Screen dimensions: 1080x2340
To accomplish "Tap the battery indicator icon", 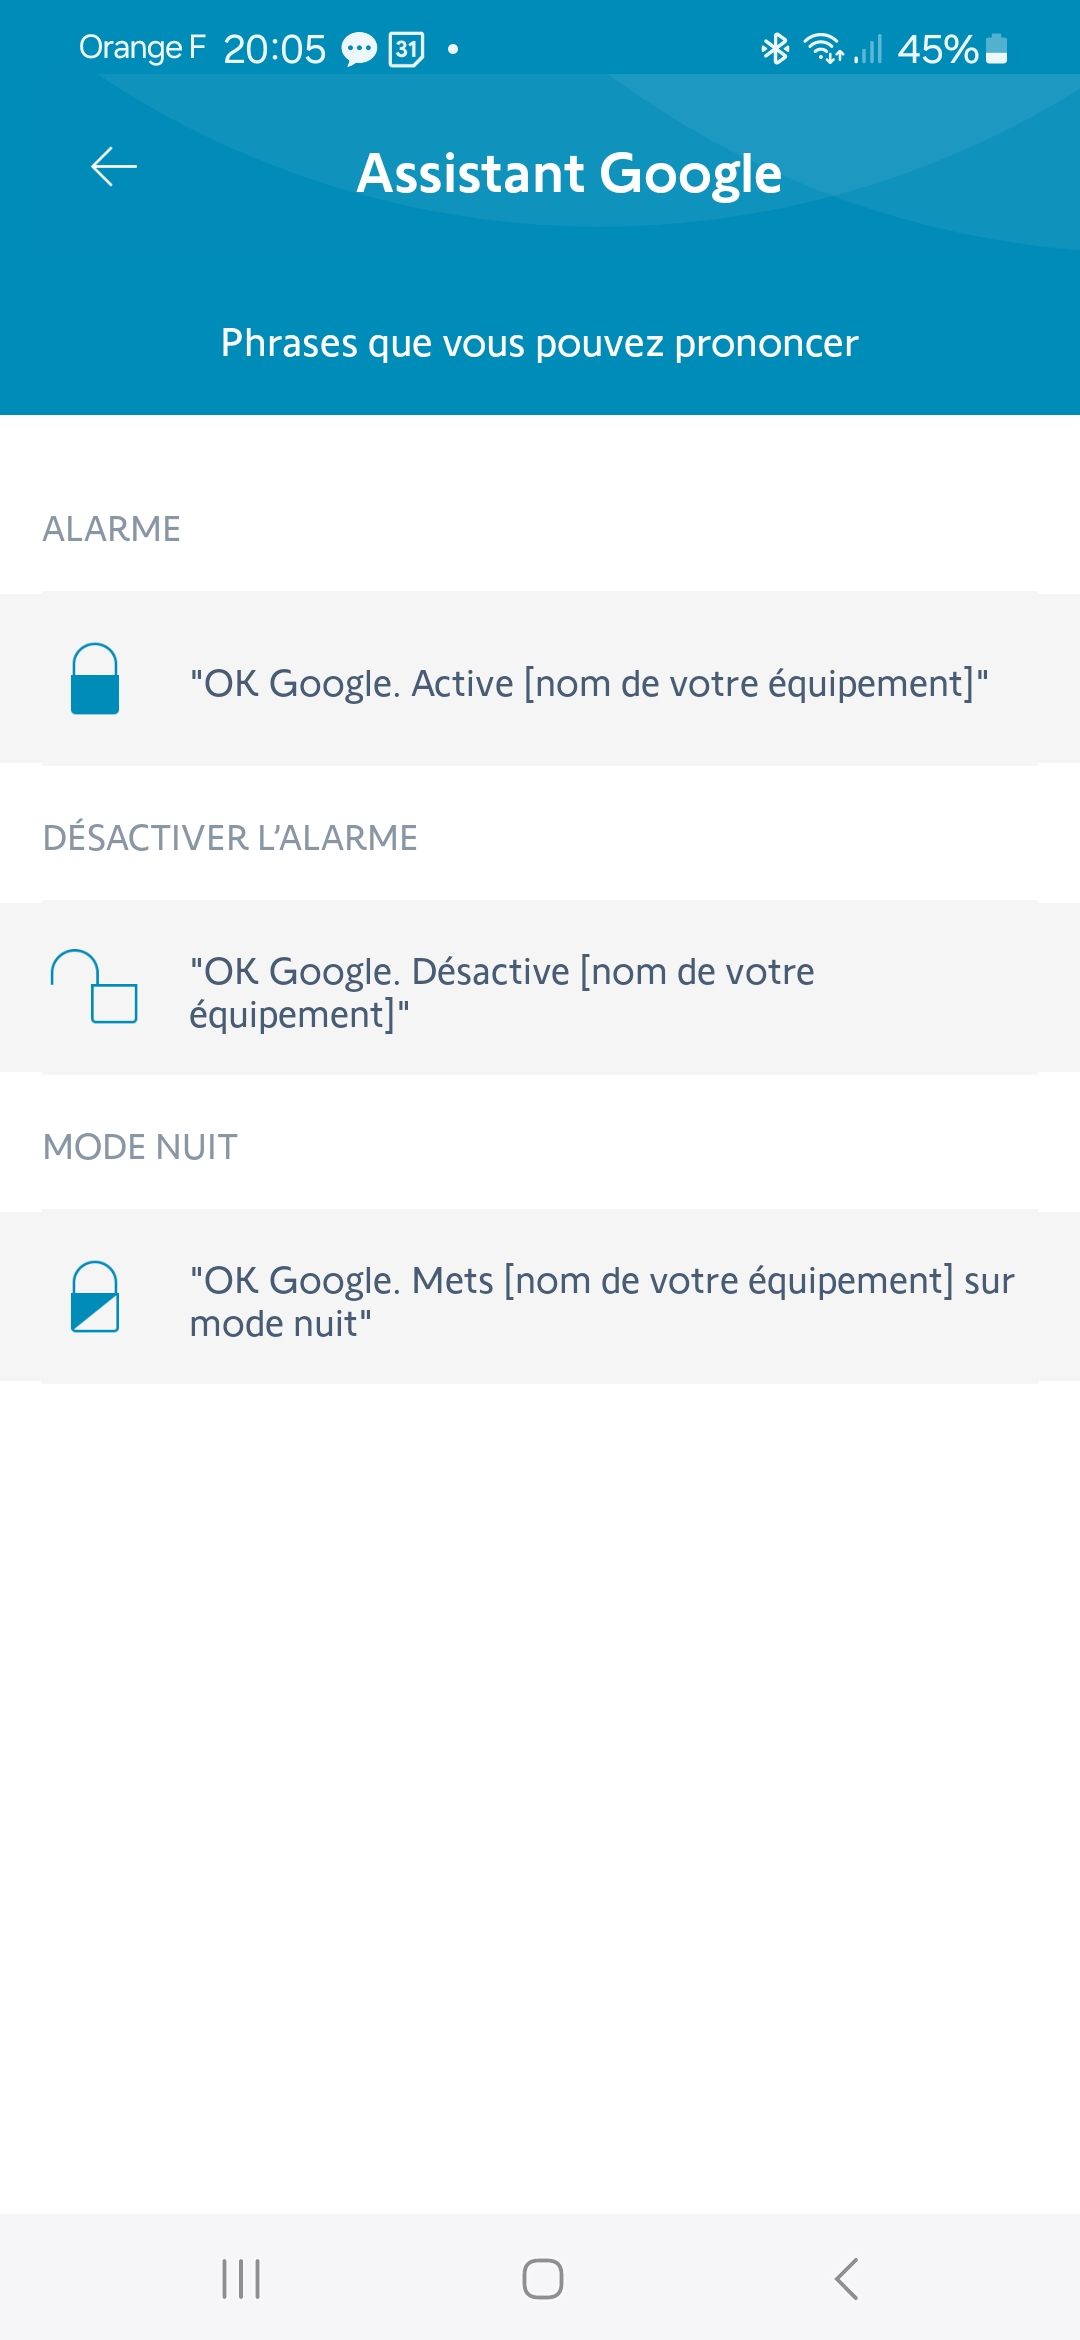I will [x=996, y=48].
